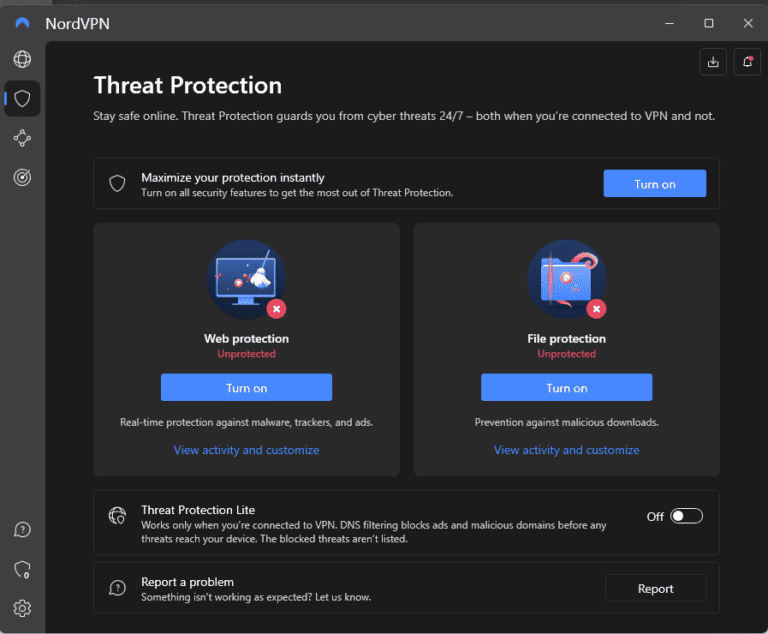Viewport: 768px width, 634px height.
Task: Turn on all security features button
Action: tap(655, 184)
